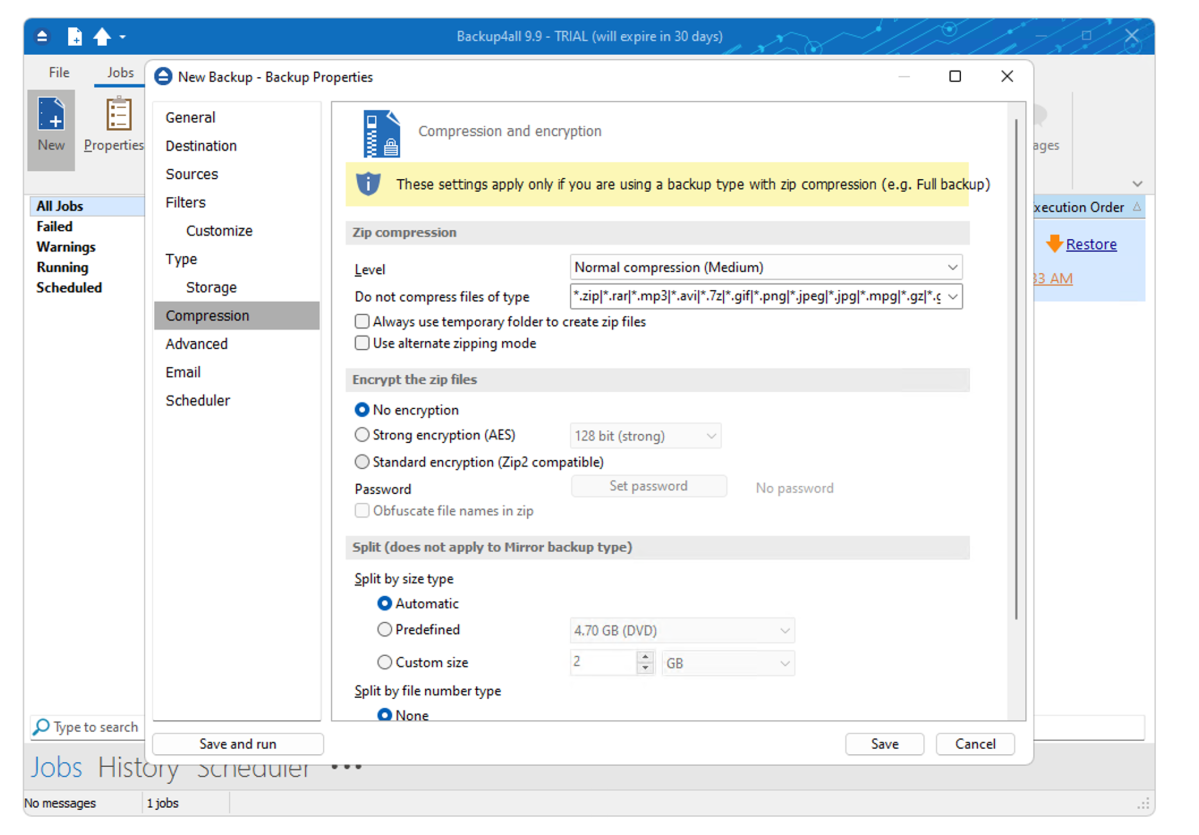Switch to the Jobs ribbon tab

[120, 73]
